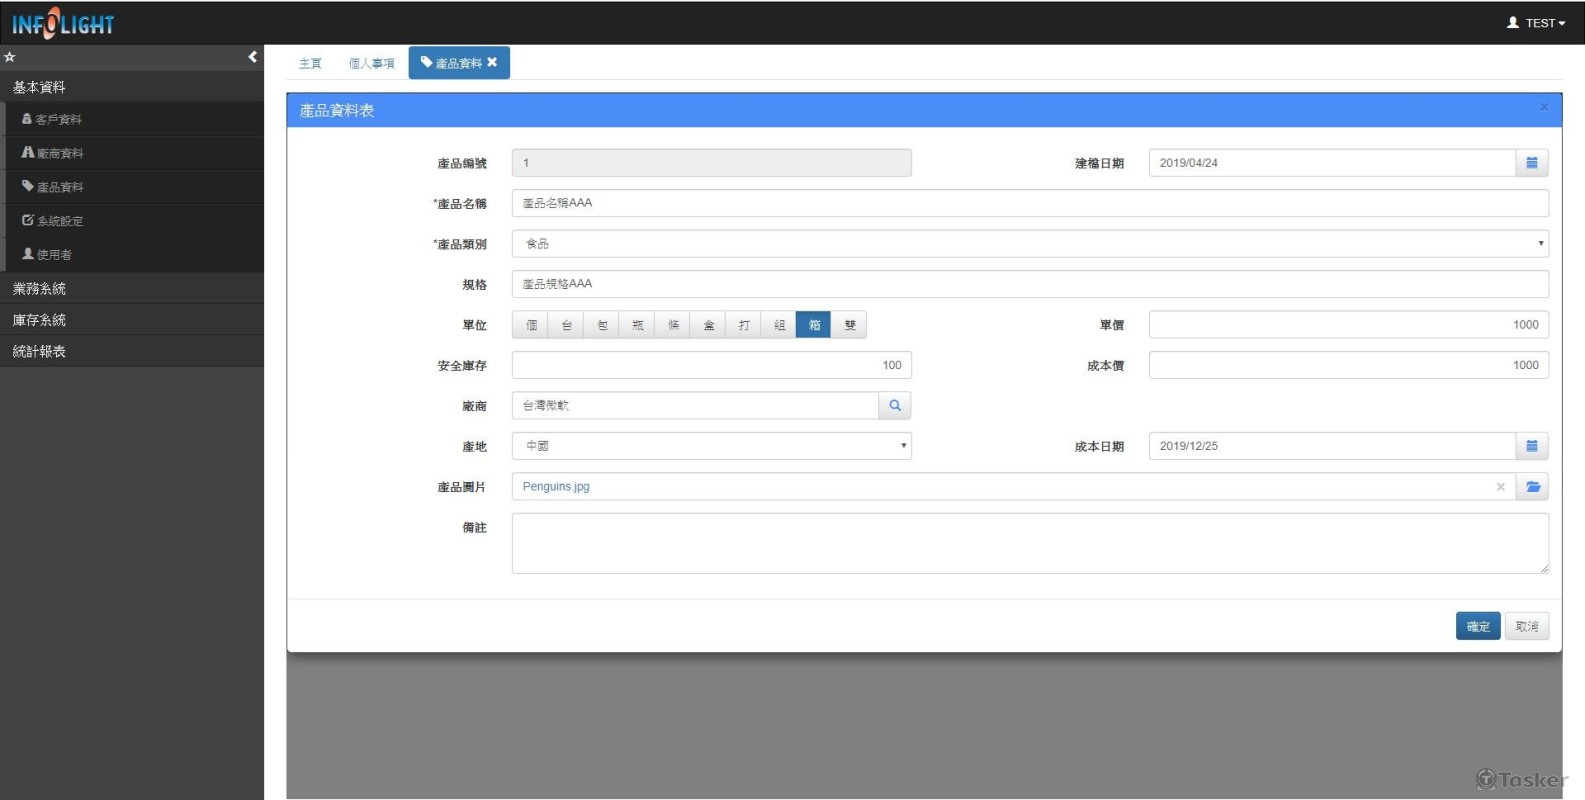This screenshot has width=1585, height=800.
Task: Open the 產地 dropdown showing 中國
Action: pyautogui.click(x=711, y=446)
